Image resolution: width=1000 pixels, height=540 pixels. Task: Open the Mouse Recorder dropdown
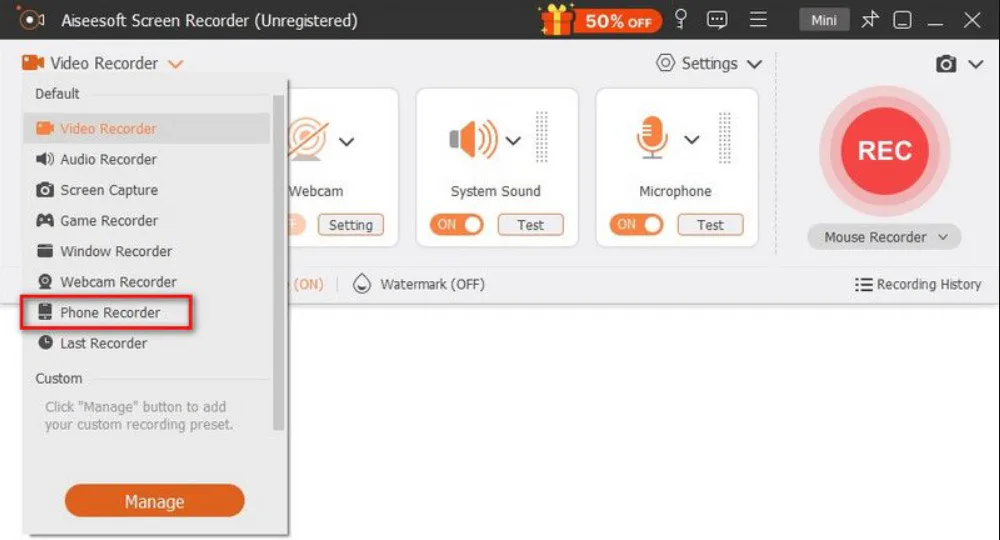click(x=884, y=237)
